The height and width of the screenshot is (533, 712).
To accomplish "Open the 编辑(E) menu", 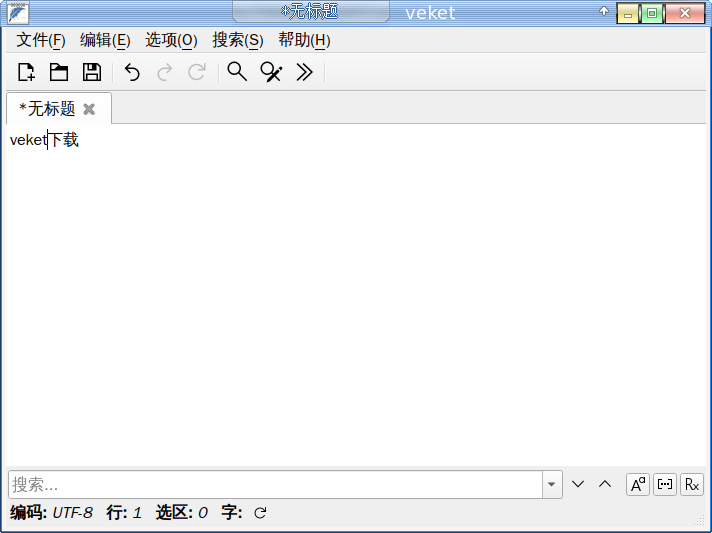I will 105,40.
